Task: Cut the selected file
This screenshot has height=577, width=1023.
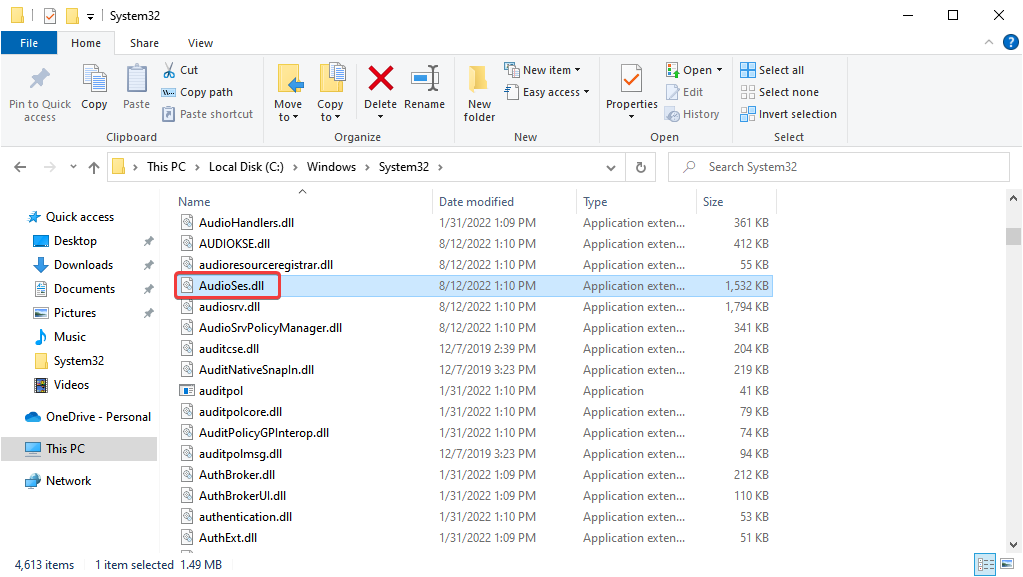Action: tap(181, 70)
